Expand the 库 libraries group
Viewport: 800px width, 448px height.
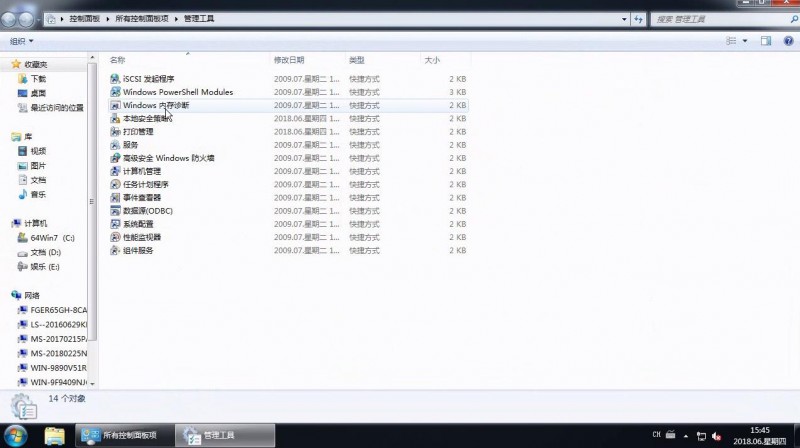point(21,137)
